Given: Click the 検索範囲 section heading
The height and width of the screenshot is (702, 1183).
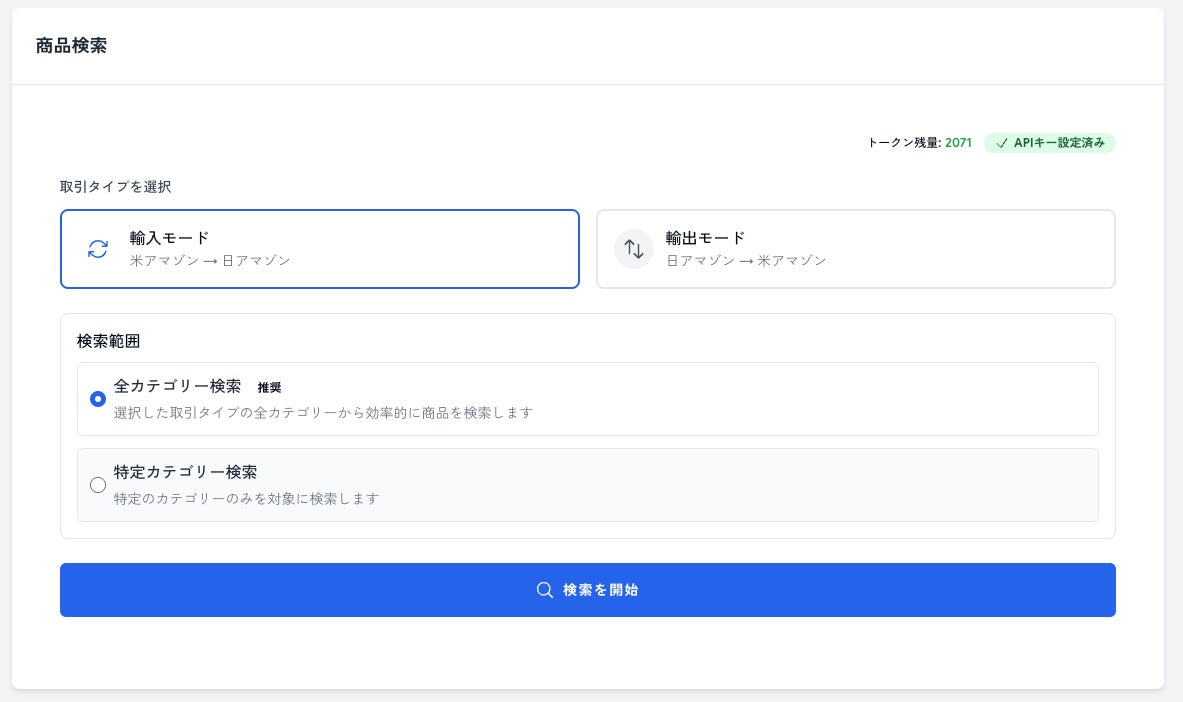Looking at the screenshot, I should (x=108, y=341).
